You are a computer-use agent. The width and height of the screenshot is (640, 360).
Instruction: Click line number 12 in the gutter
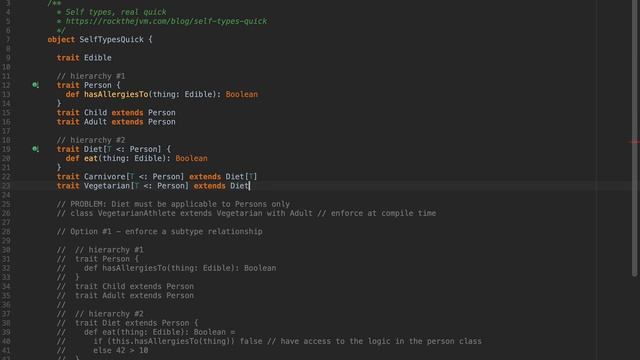[x=6, y=85]
